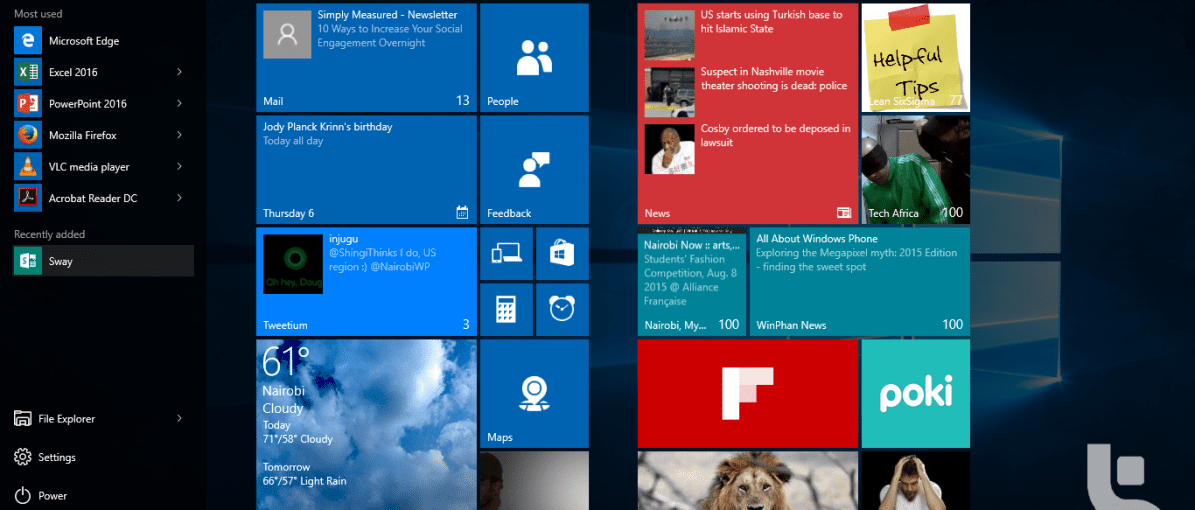Image resolution: width=1195 pixels, height=510 pixels.
Task: Open Lean SixSigma Helpful Tips tile
Action: pyautogui.click(x=915, y=57)
